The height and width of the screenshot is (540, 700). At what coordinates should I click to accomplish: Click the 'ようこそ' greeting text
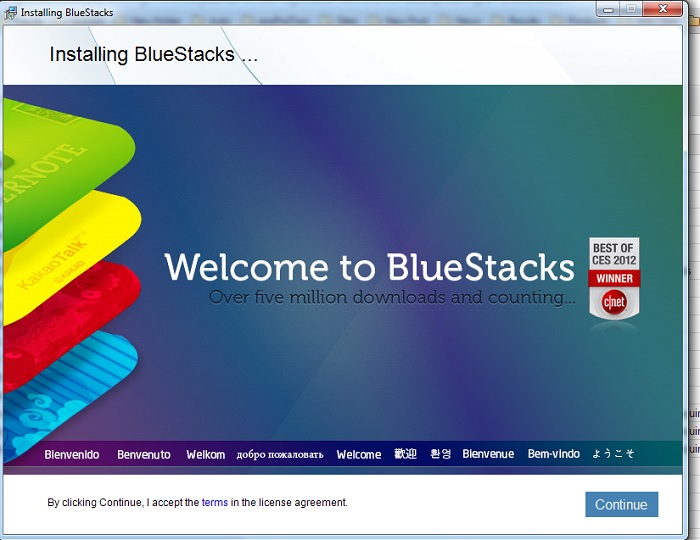613,454
